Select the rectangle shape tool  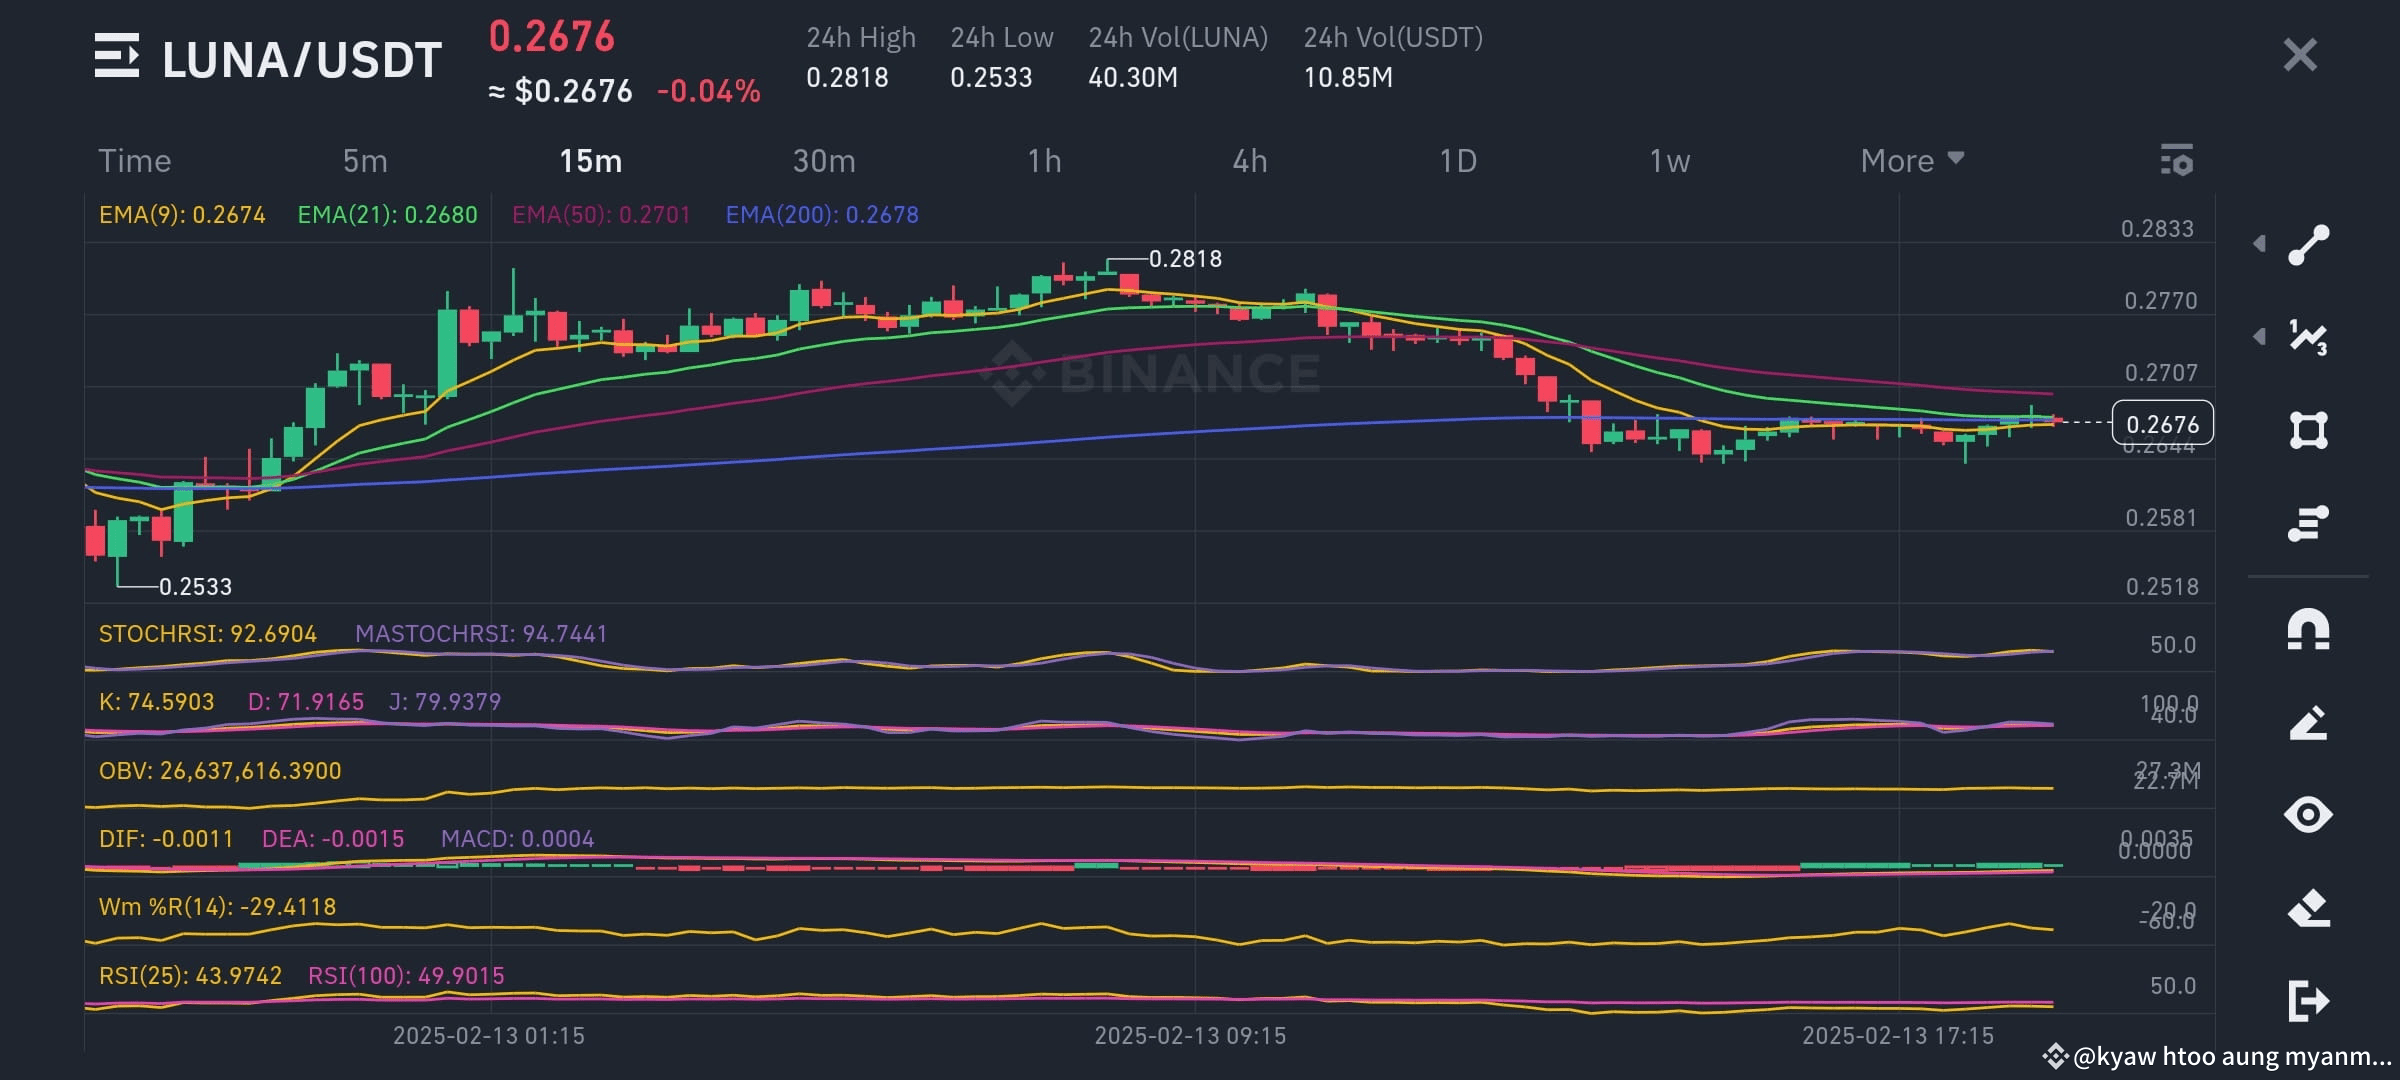2309,430
